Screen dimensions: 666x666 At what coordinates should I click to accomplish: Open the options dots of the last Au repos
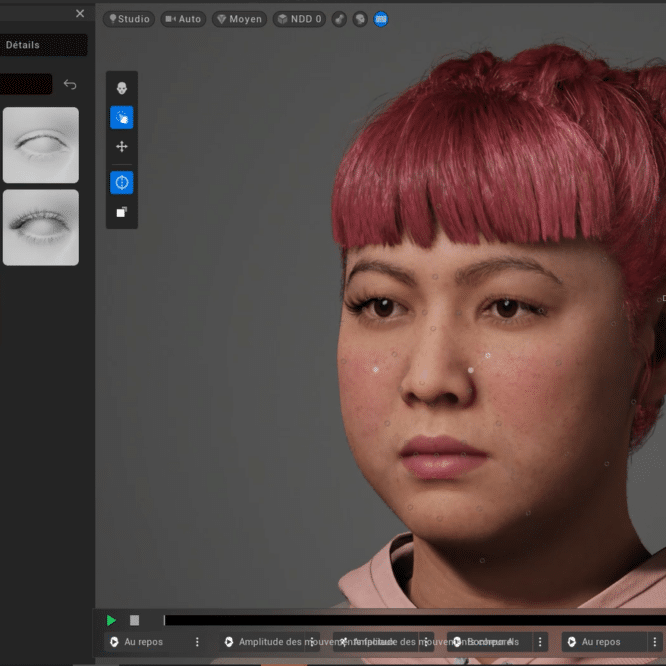point(655,642)
